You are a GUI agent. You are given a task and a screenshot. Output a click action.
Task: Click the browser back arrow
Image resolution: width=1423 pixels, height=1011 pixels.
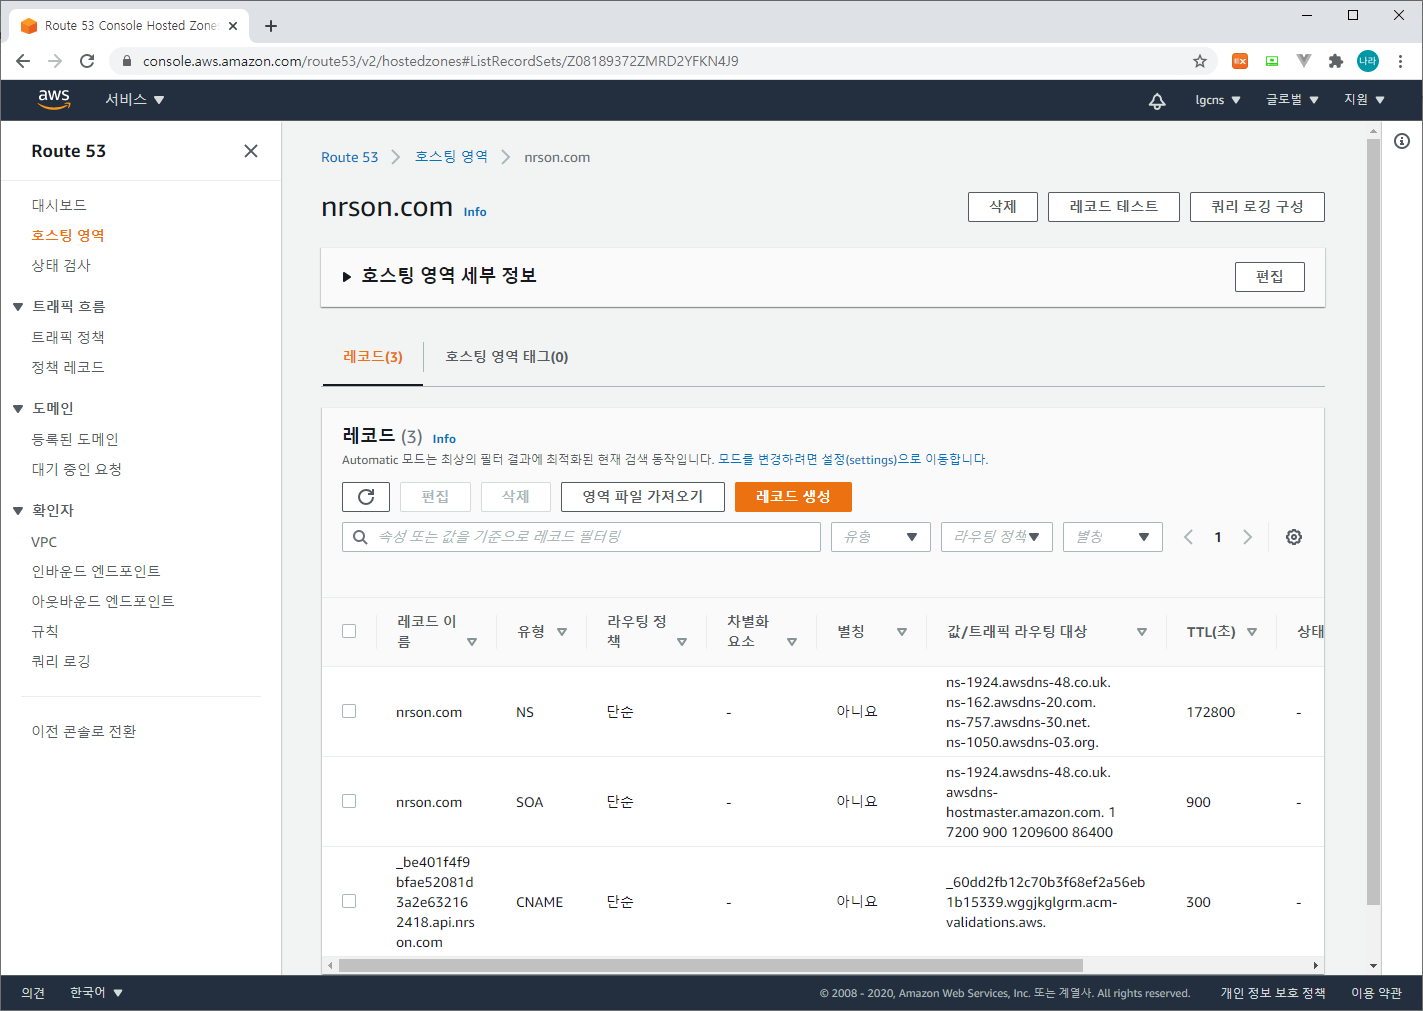(x=23, y=61)
